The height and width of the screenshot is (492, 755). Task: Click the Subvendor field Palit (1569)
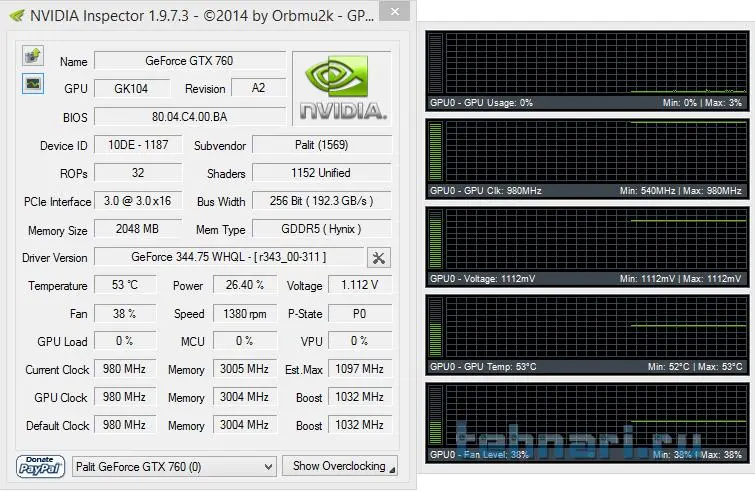point(322,144)
